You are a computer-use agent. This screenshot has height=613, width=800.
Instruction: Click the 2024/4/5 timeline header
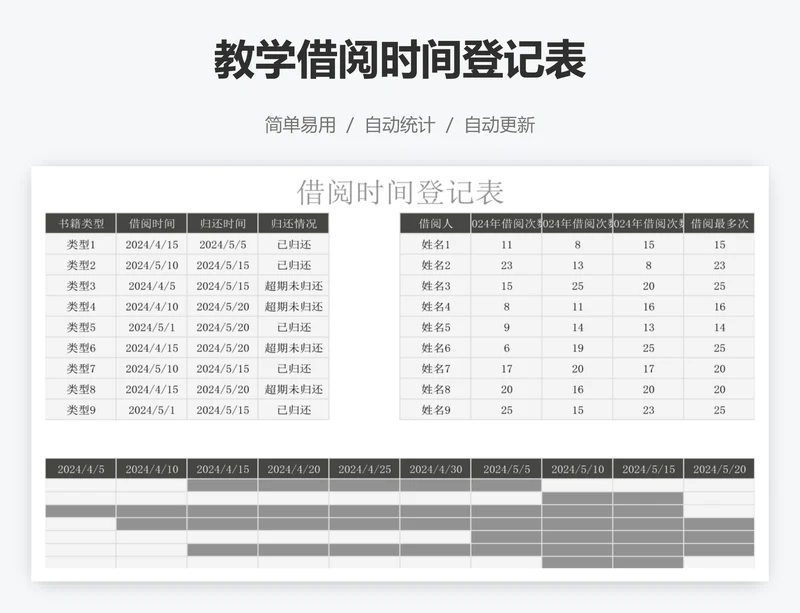pyautogui.click(x=81, y=469)
